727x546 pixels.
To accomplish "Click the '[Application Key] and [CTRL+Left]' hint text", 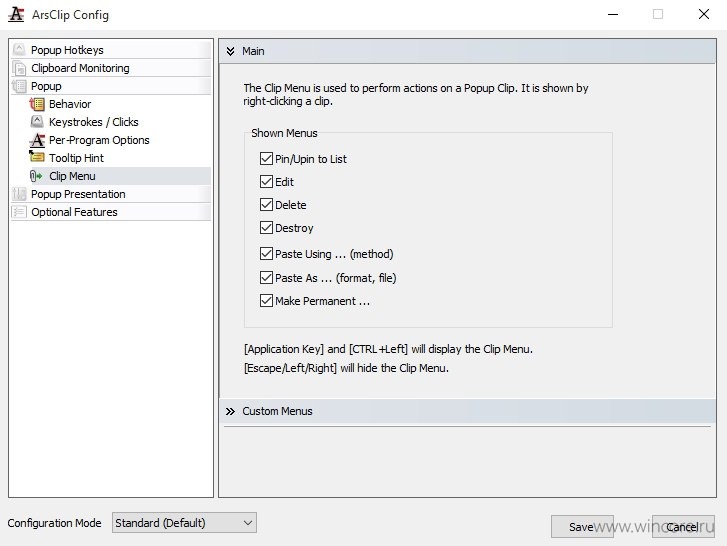I will click(388, 349).
